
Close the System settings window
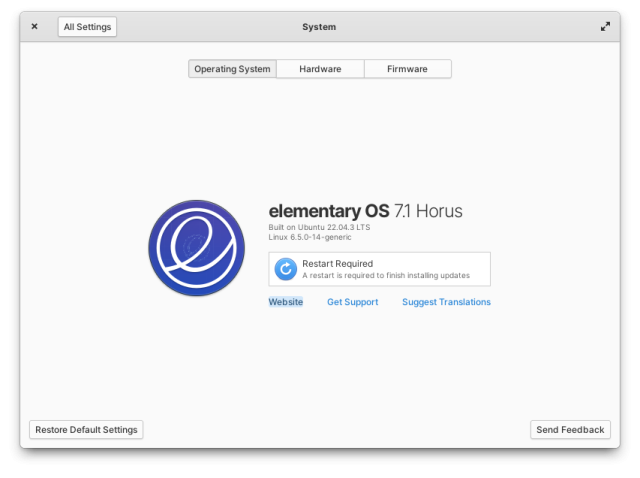coord(35,27)
